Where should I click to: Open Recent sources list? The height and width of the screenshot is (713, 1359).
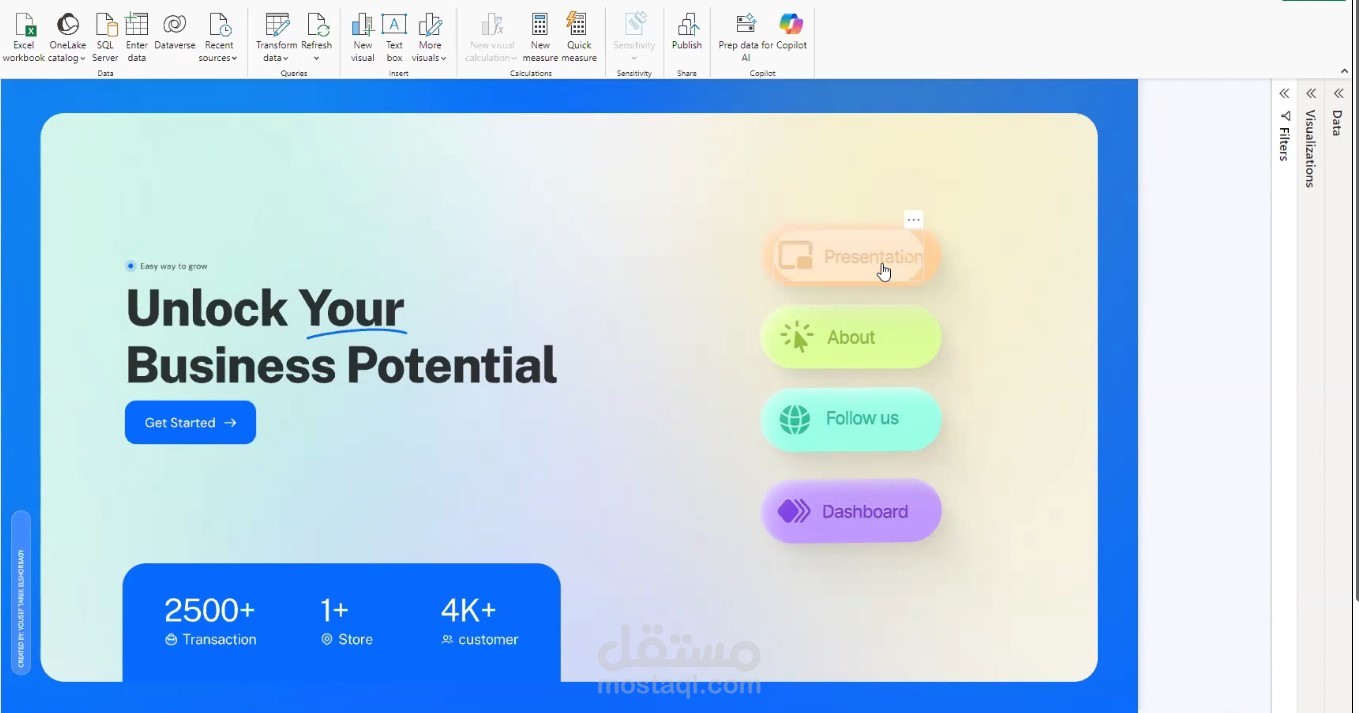click(x=219, y=38)
